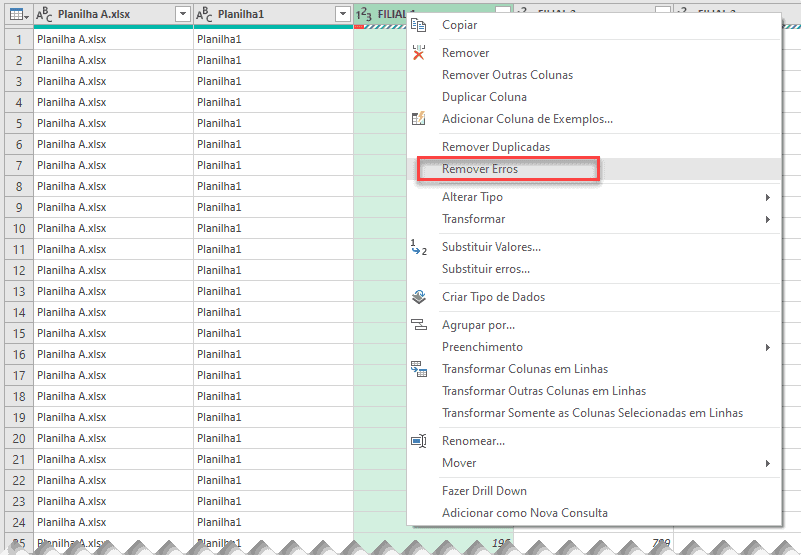The image size is (801, 555).
Task: Select Fazer Drill Down
Action: 594,491
